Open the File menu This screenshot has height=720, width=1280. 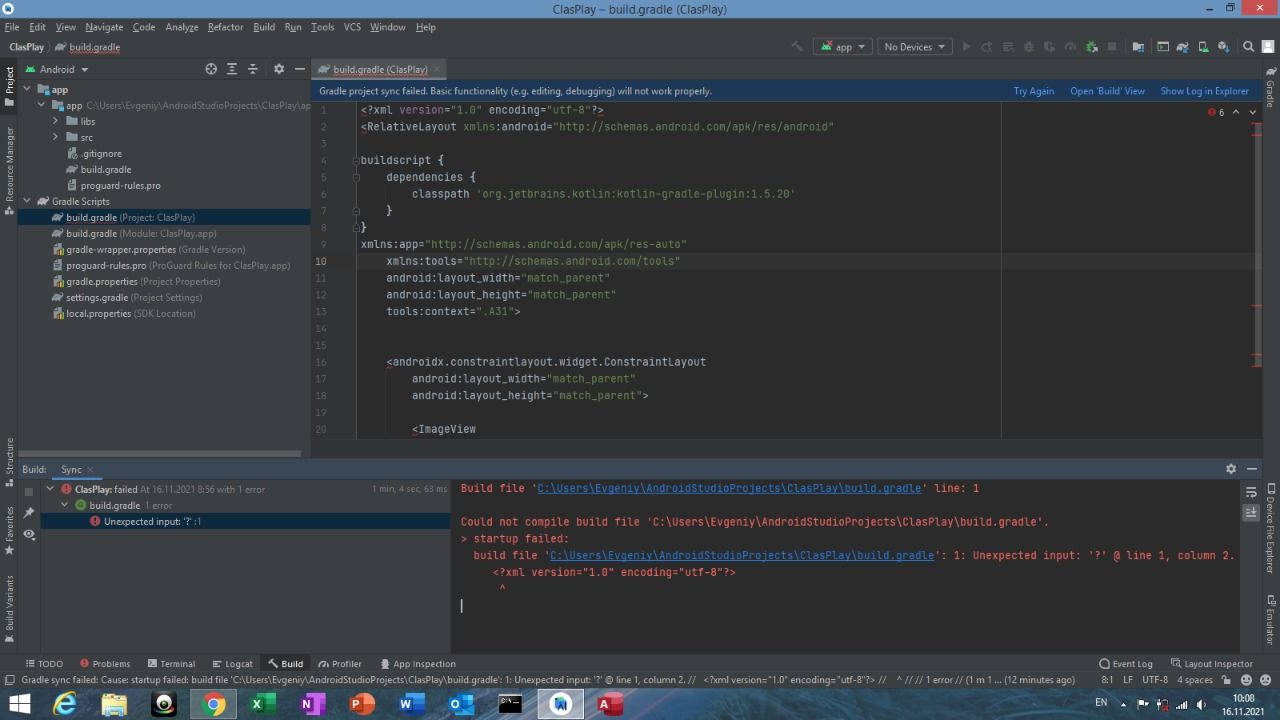point(12,27)
